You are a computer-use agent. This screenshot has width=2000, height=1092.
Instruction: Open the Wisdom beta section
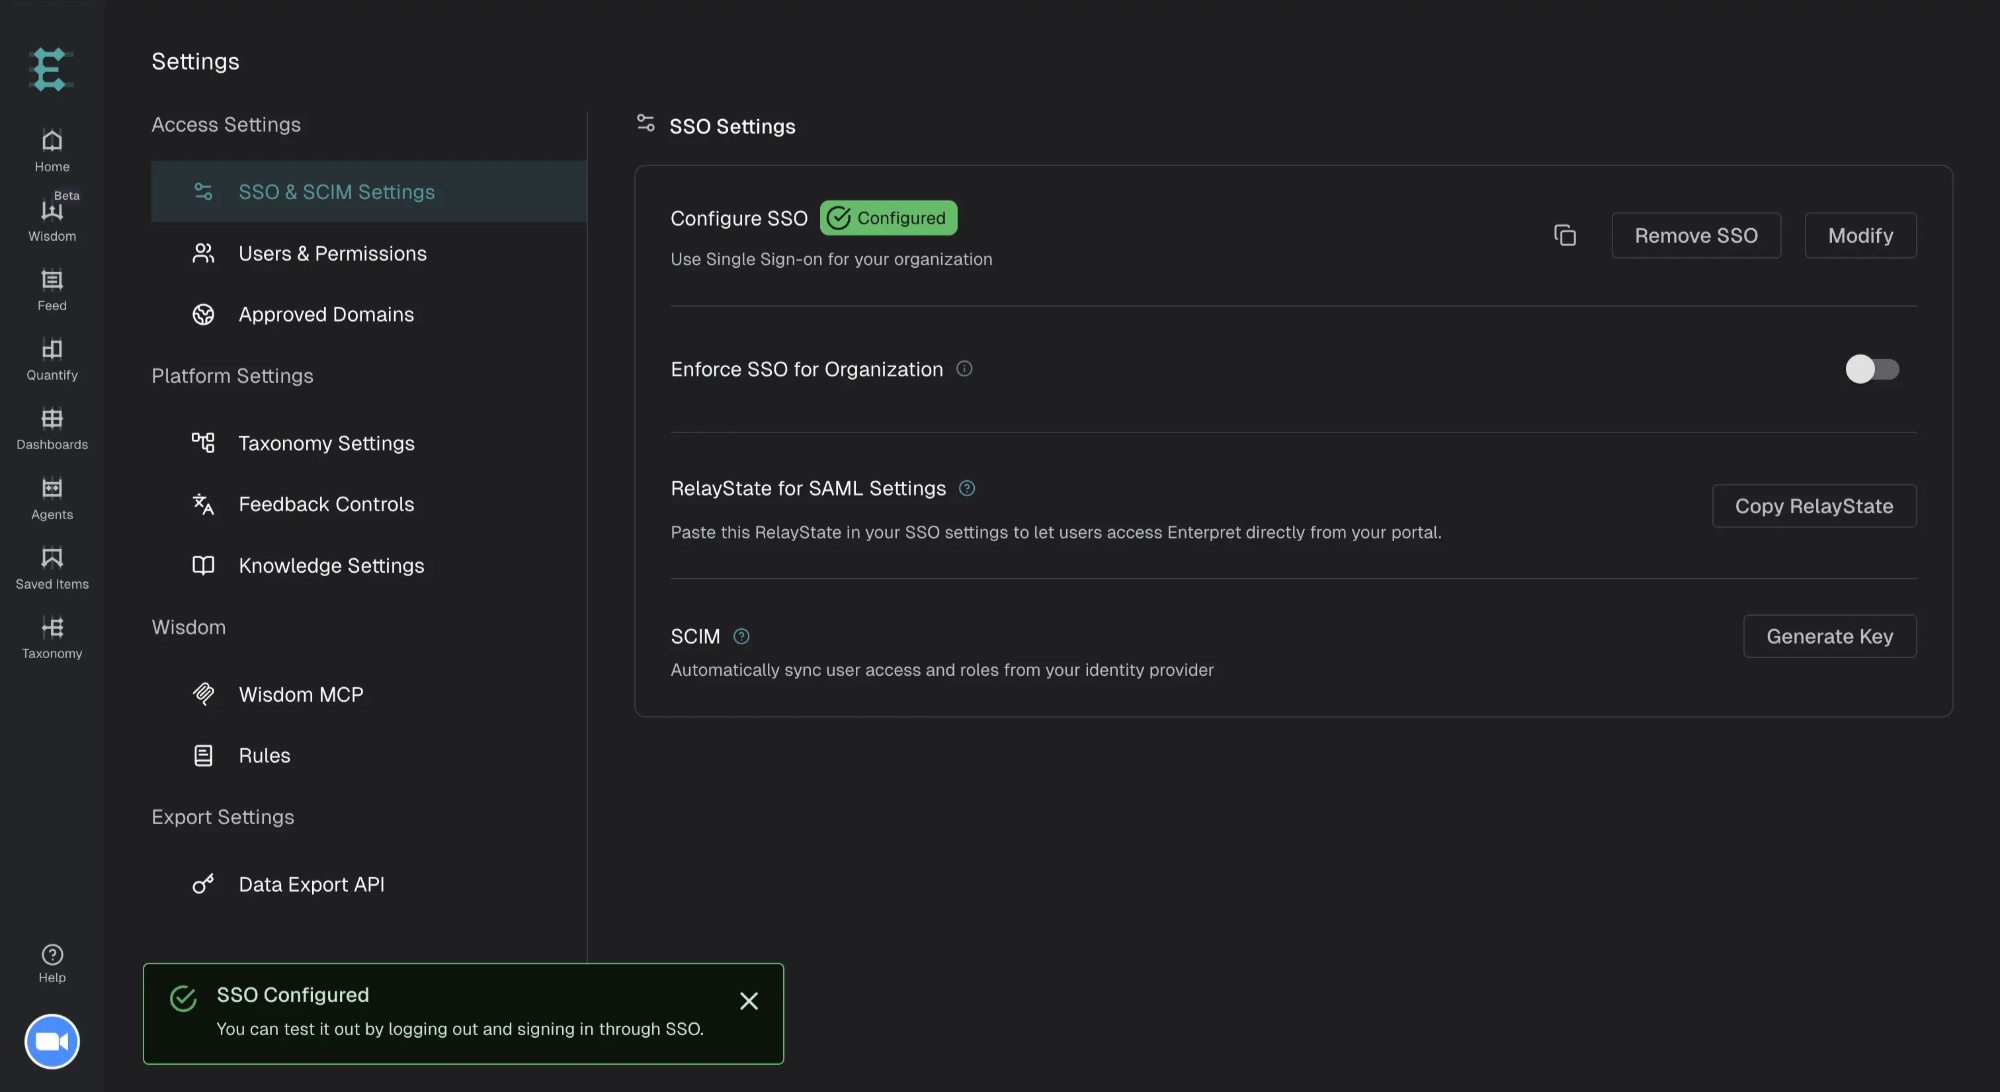pos(52,218)
